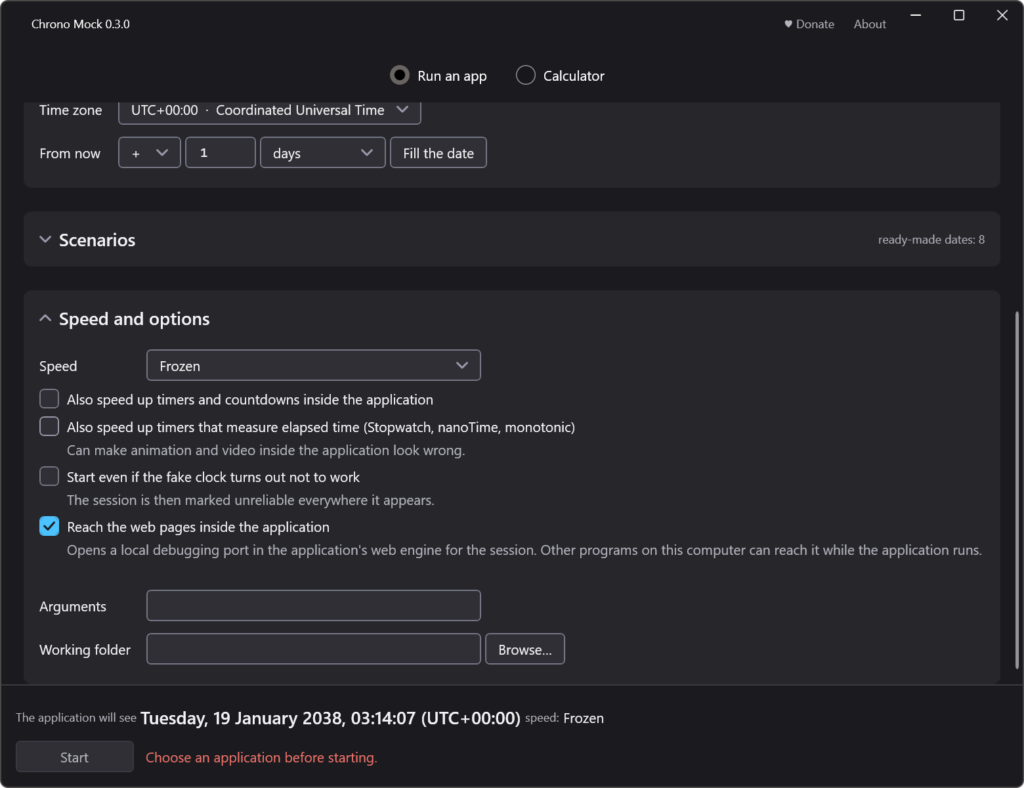Close the Chrono Mock window
This screenshot has width=1024, height=788.
point(1002,15)
